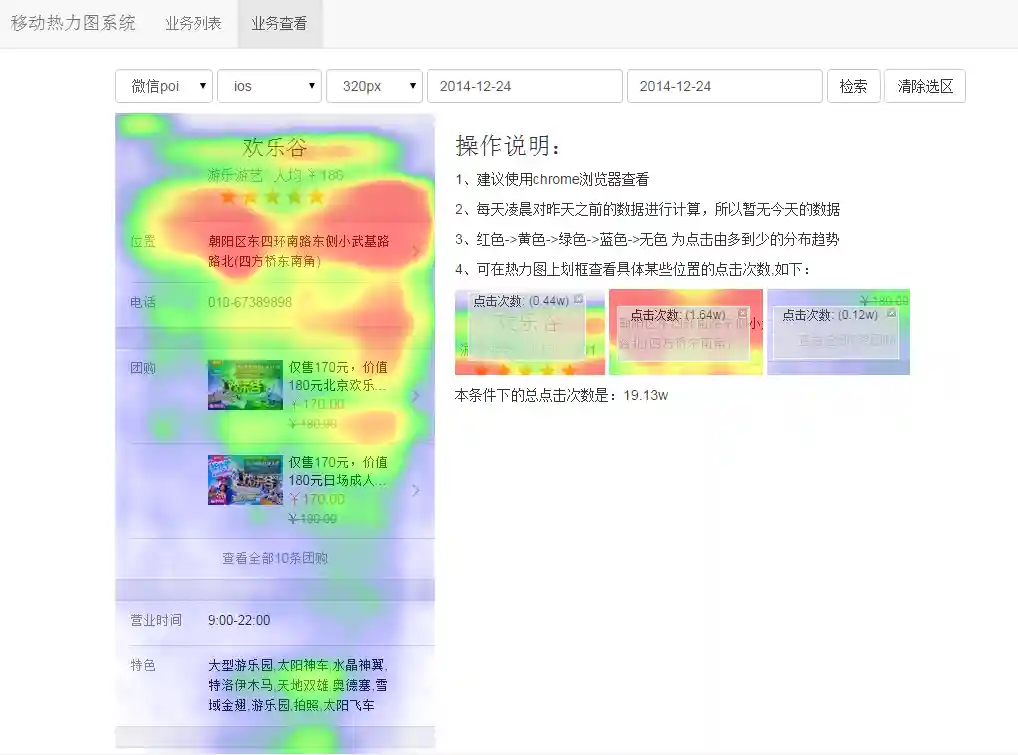Click the 点击次数 (0.44w) sample image

530,332
